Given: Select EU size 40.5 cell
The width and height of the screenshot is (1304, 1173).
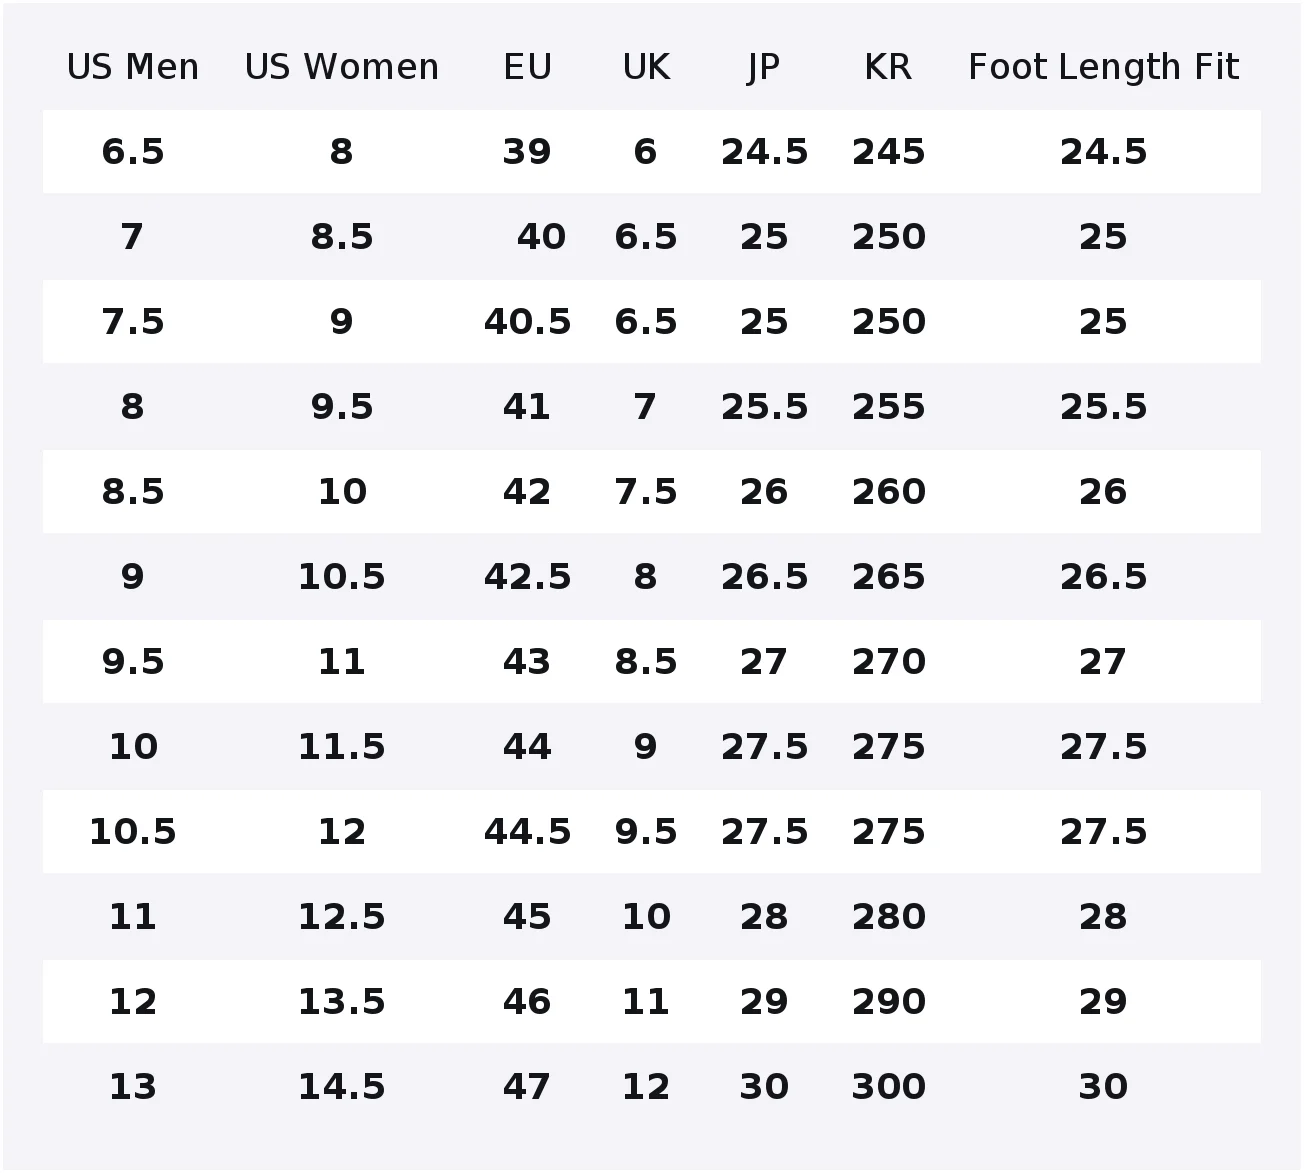Looking at the screenshot, I should point(527,322).
